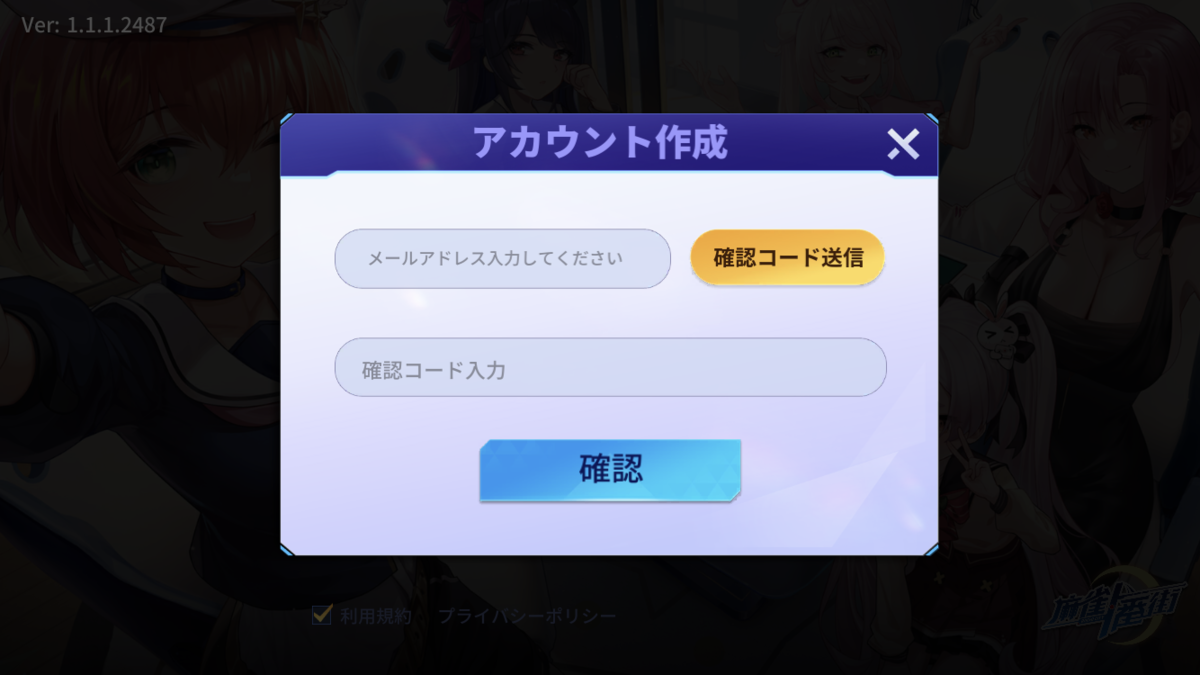Click the 確認コード送信 yellow button
The height and width of the screenshot is (675, 1200).
click(788, 257)
